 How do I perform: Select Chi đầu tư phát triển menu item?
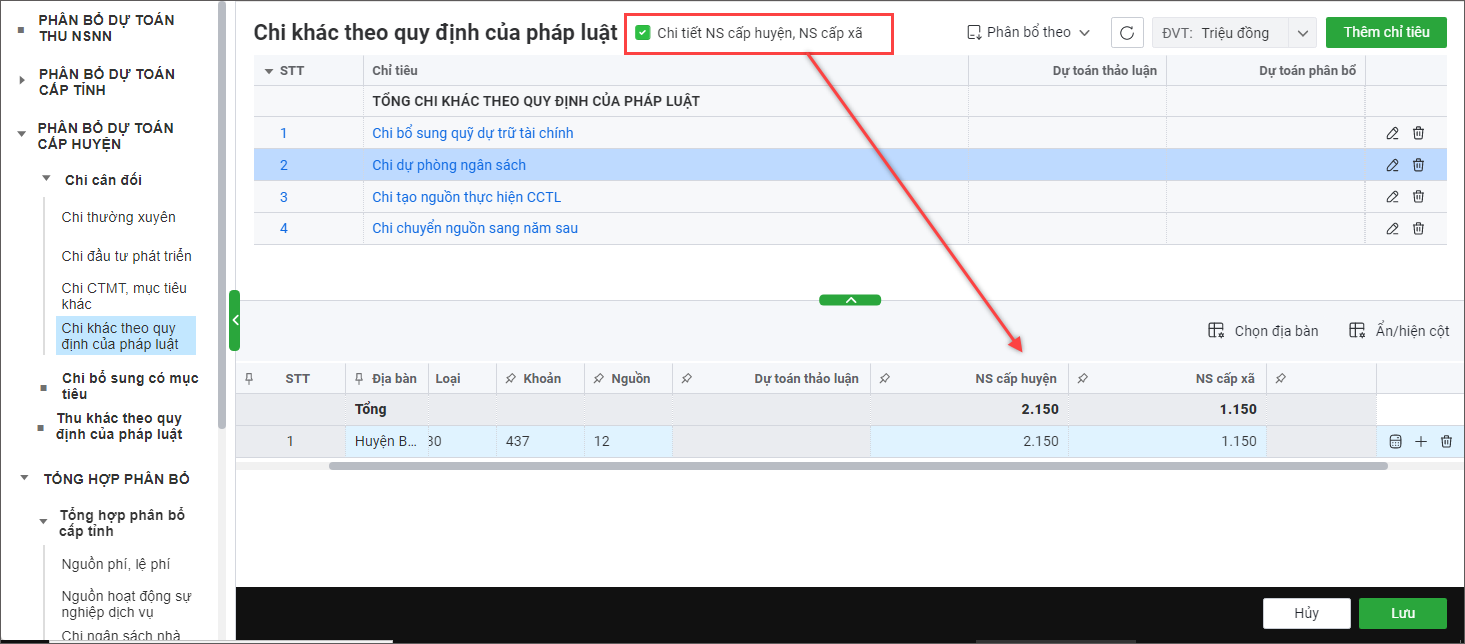click(x=126, y=256)
